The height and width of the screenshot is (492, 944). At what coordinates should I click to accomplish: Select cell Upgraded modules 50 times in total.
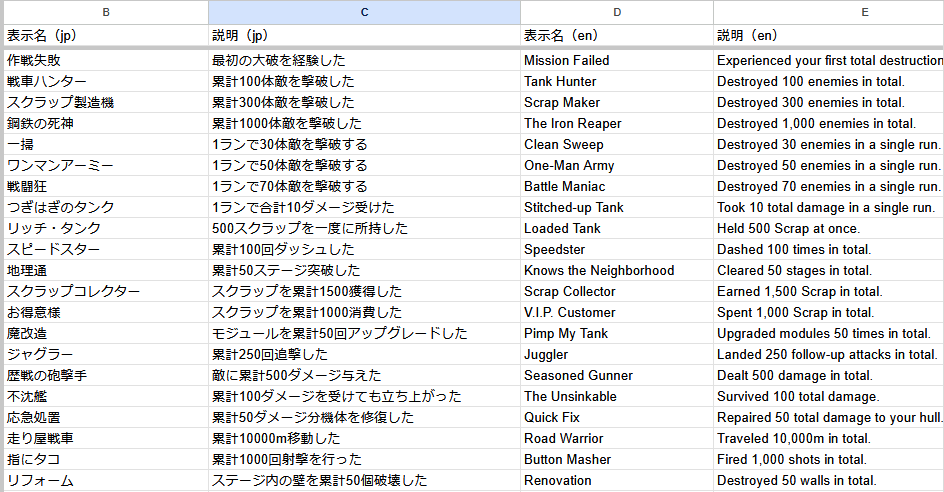coord(829,334)
